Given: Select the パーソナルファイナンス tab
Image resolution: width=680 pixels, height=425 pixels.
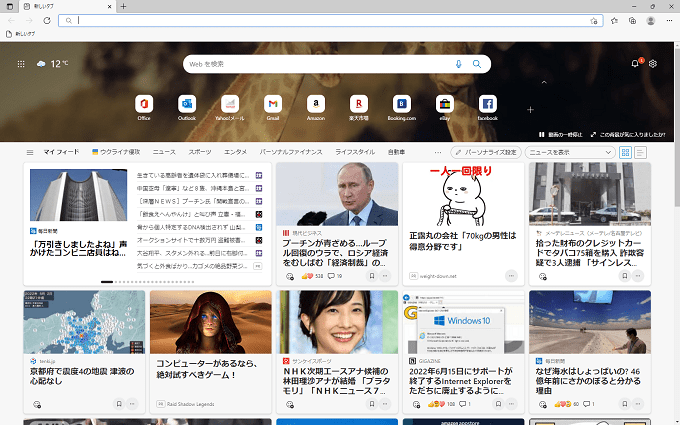Looking at the screenshot, I should point(291,152).
